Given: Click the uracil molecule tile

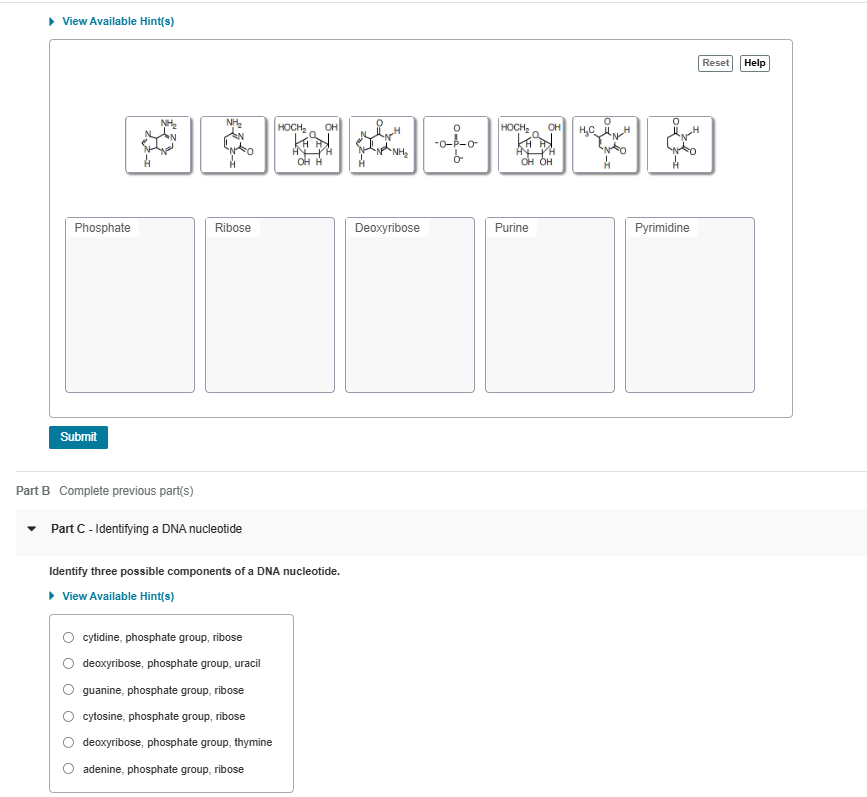Looking at the screenshot, I should point(680,145).
